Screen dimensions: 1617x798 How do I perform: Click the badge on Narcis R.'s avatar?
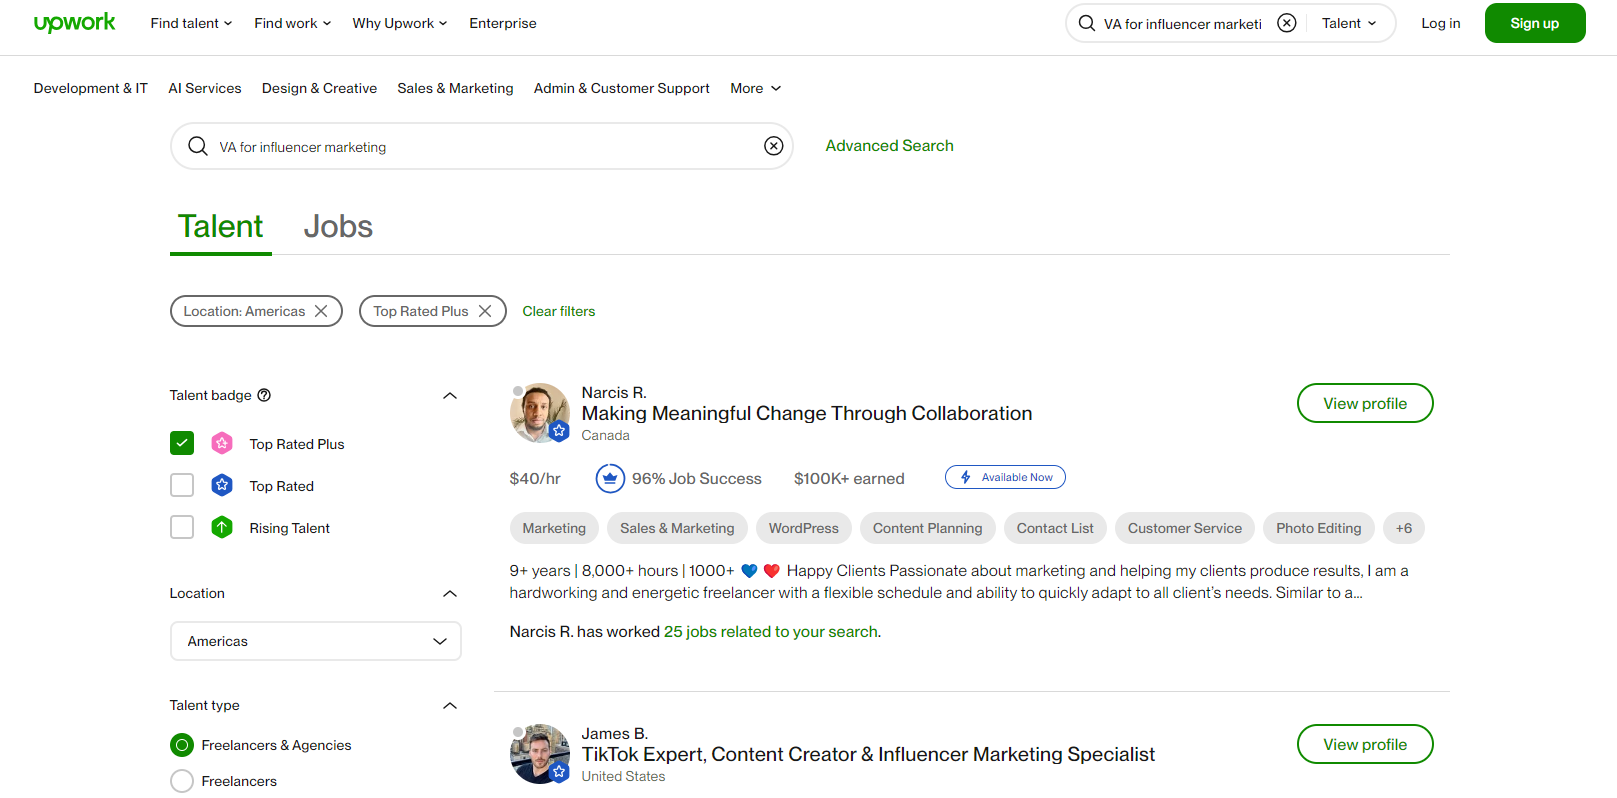pos(559,431)
